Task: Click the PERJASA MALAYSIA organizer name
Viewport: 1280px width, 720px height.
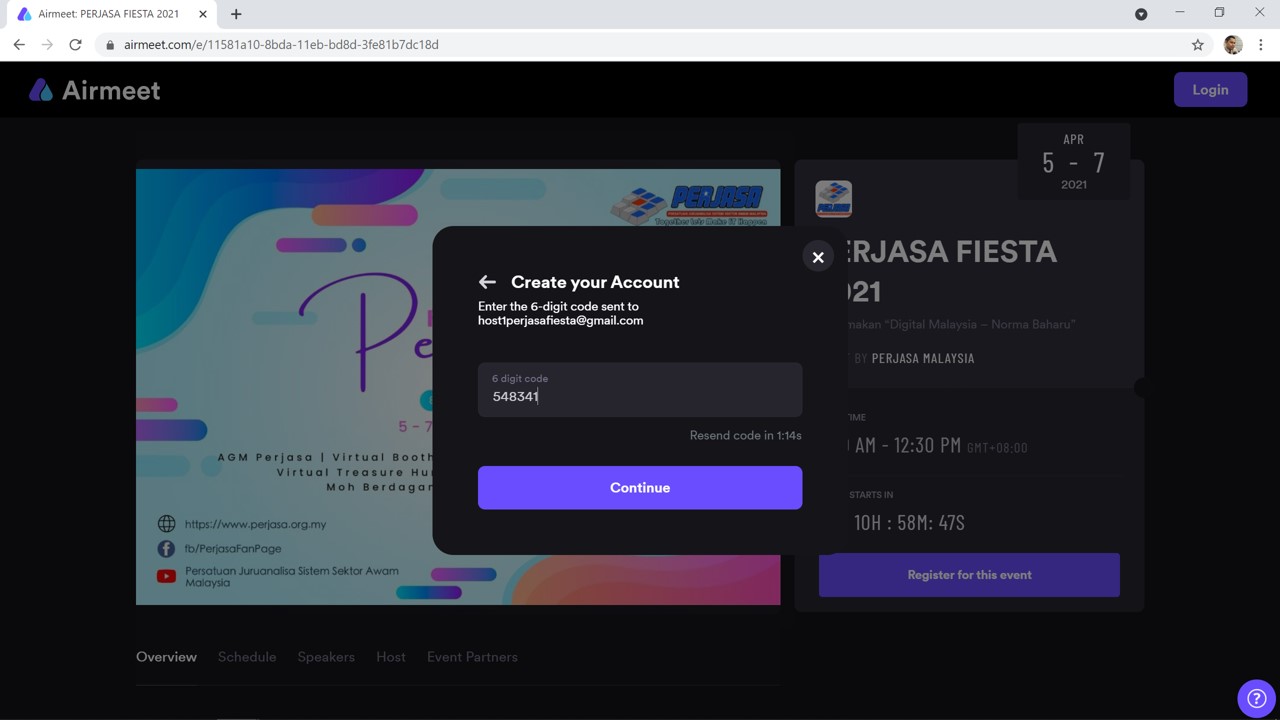Action: [923, 358]
